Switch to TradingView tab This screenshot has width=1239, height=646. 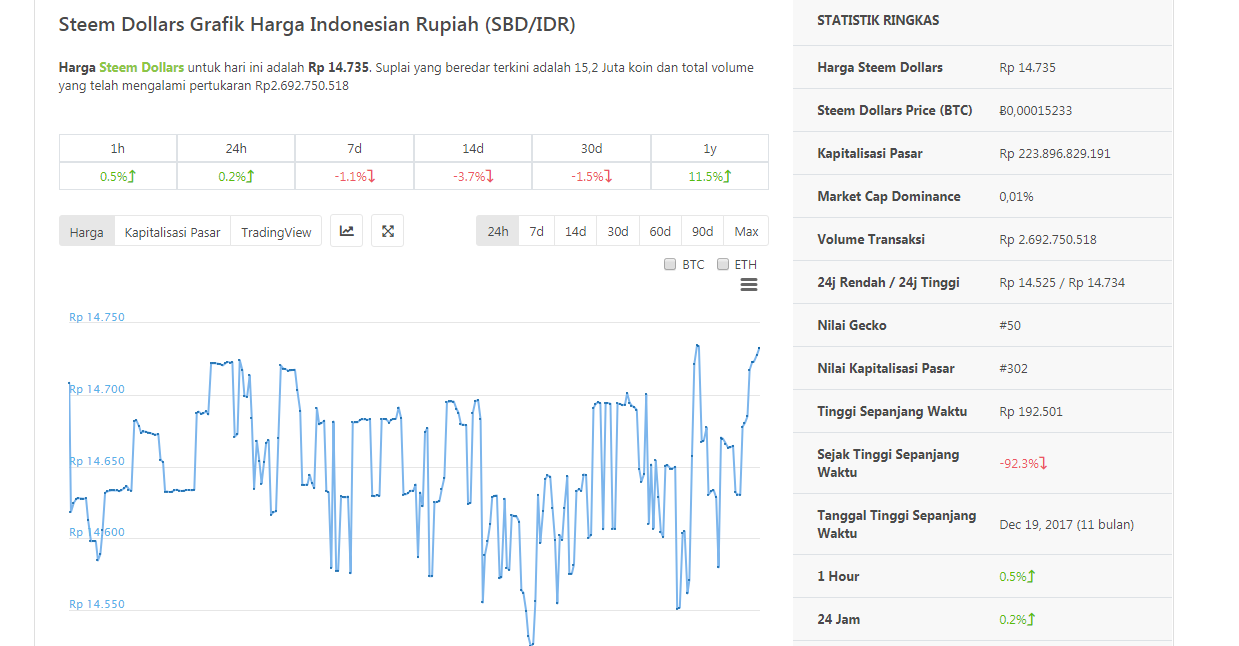click(276, 232)
